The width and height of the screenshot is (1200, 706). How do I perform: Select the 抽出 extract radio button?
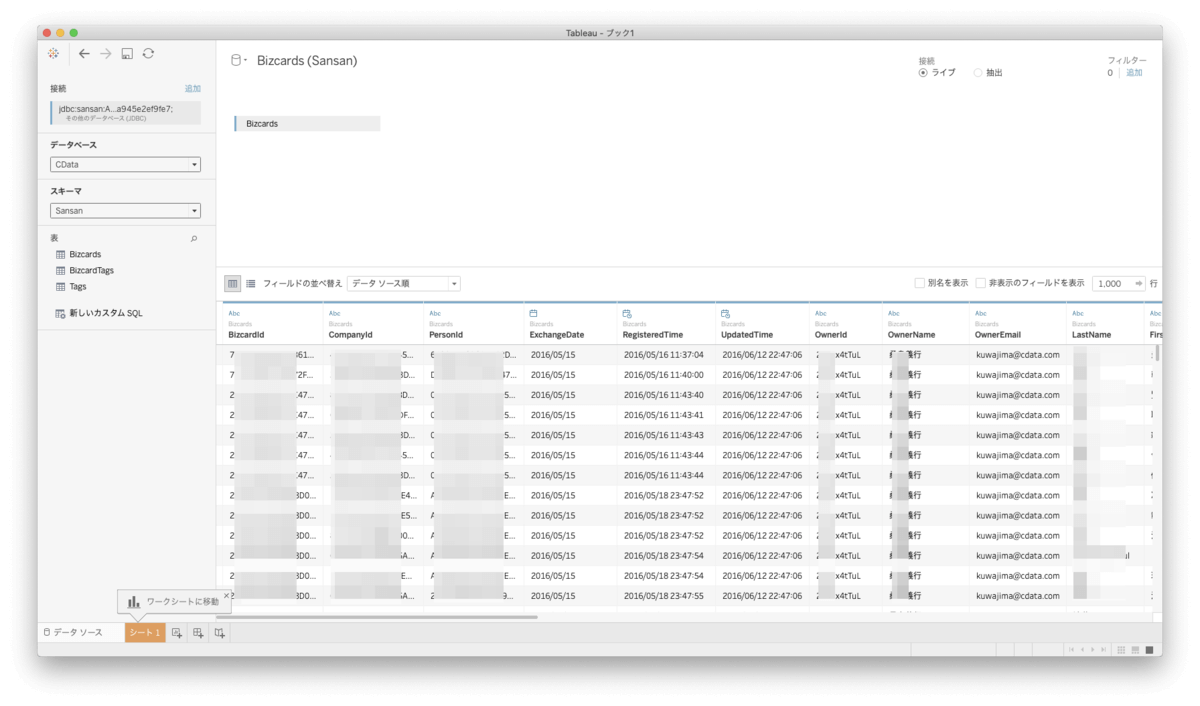tap(978, 73)
